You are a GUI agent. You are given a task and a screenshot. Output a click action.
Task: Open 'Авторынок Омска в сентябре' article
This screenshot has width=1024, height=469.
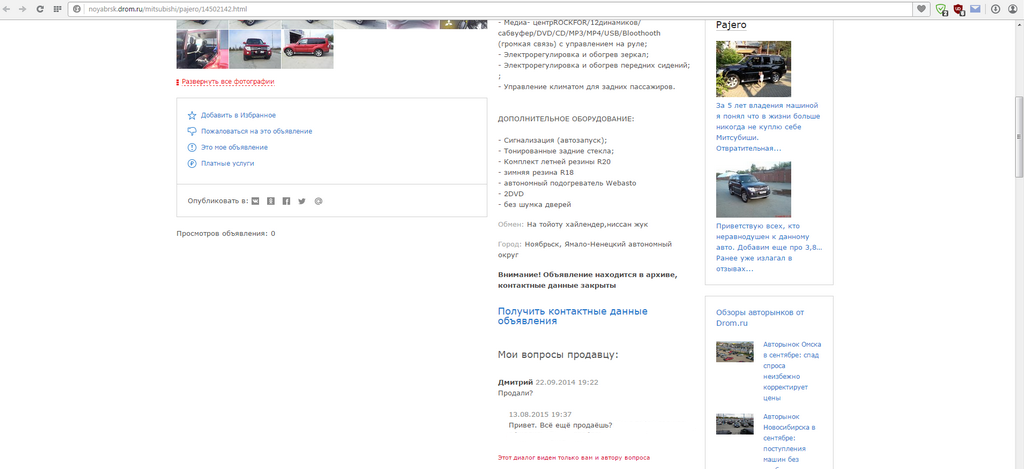[792, 371]
